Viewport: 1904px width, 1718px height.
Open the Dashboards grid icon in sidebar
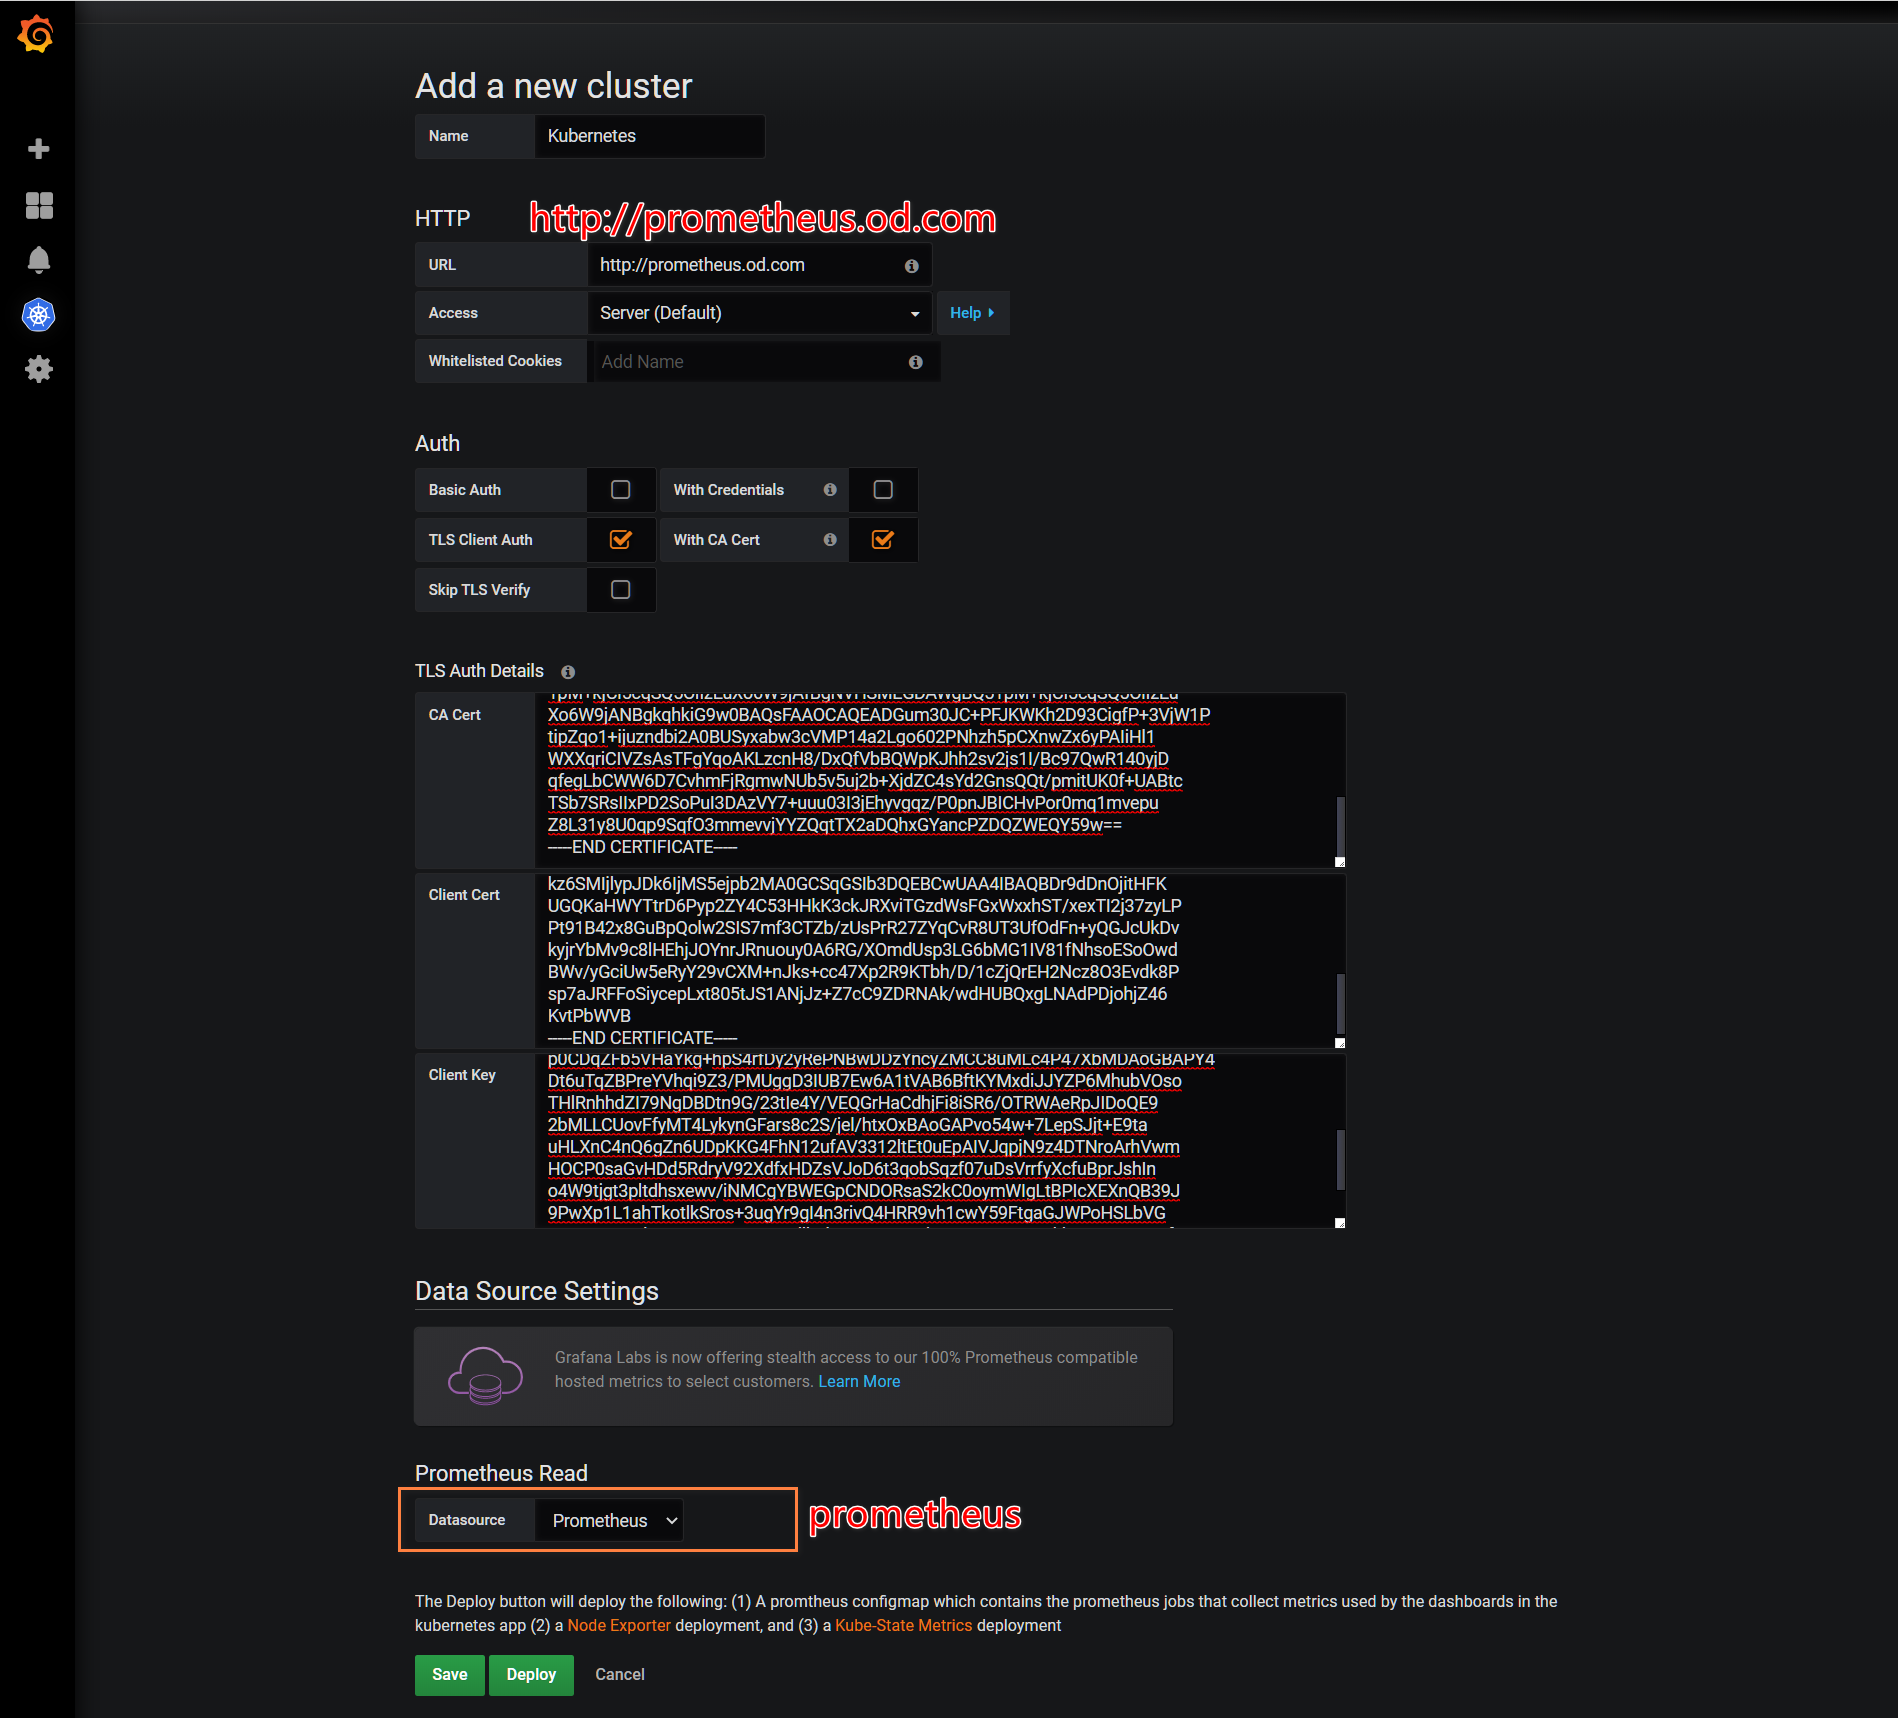coord(39,205)
